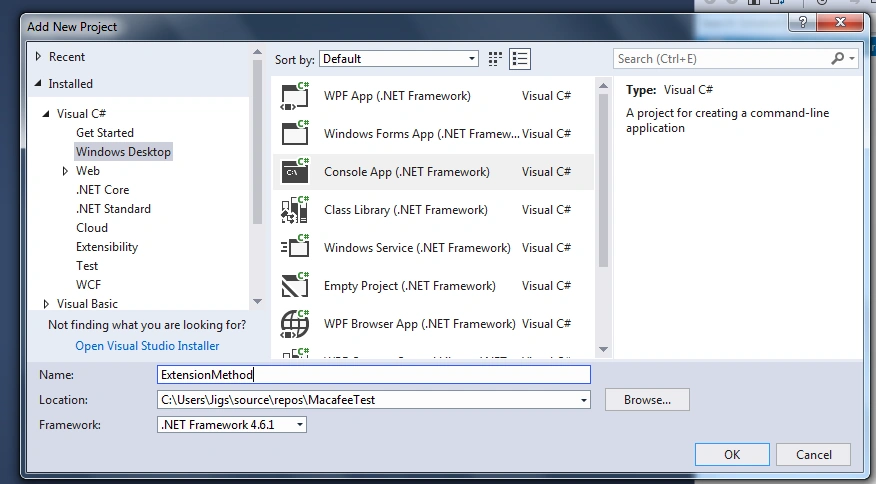Select Empty Project (.NET Framework) text

(410, 286)
